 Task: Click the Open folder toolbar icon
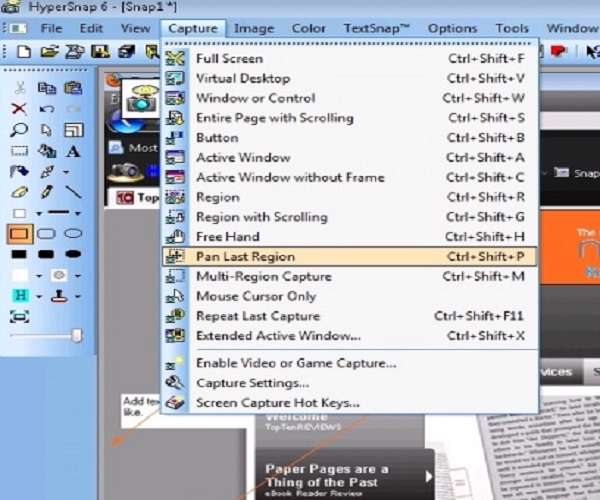coord(50,52)
